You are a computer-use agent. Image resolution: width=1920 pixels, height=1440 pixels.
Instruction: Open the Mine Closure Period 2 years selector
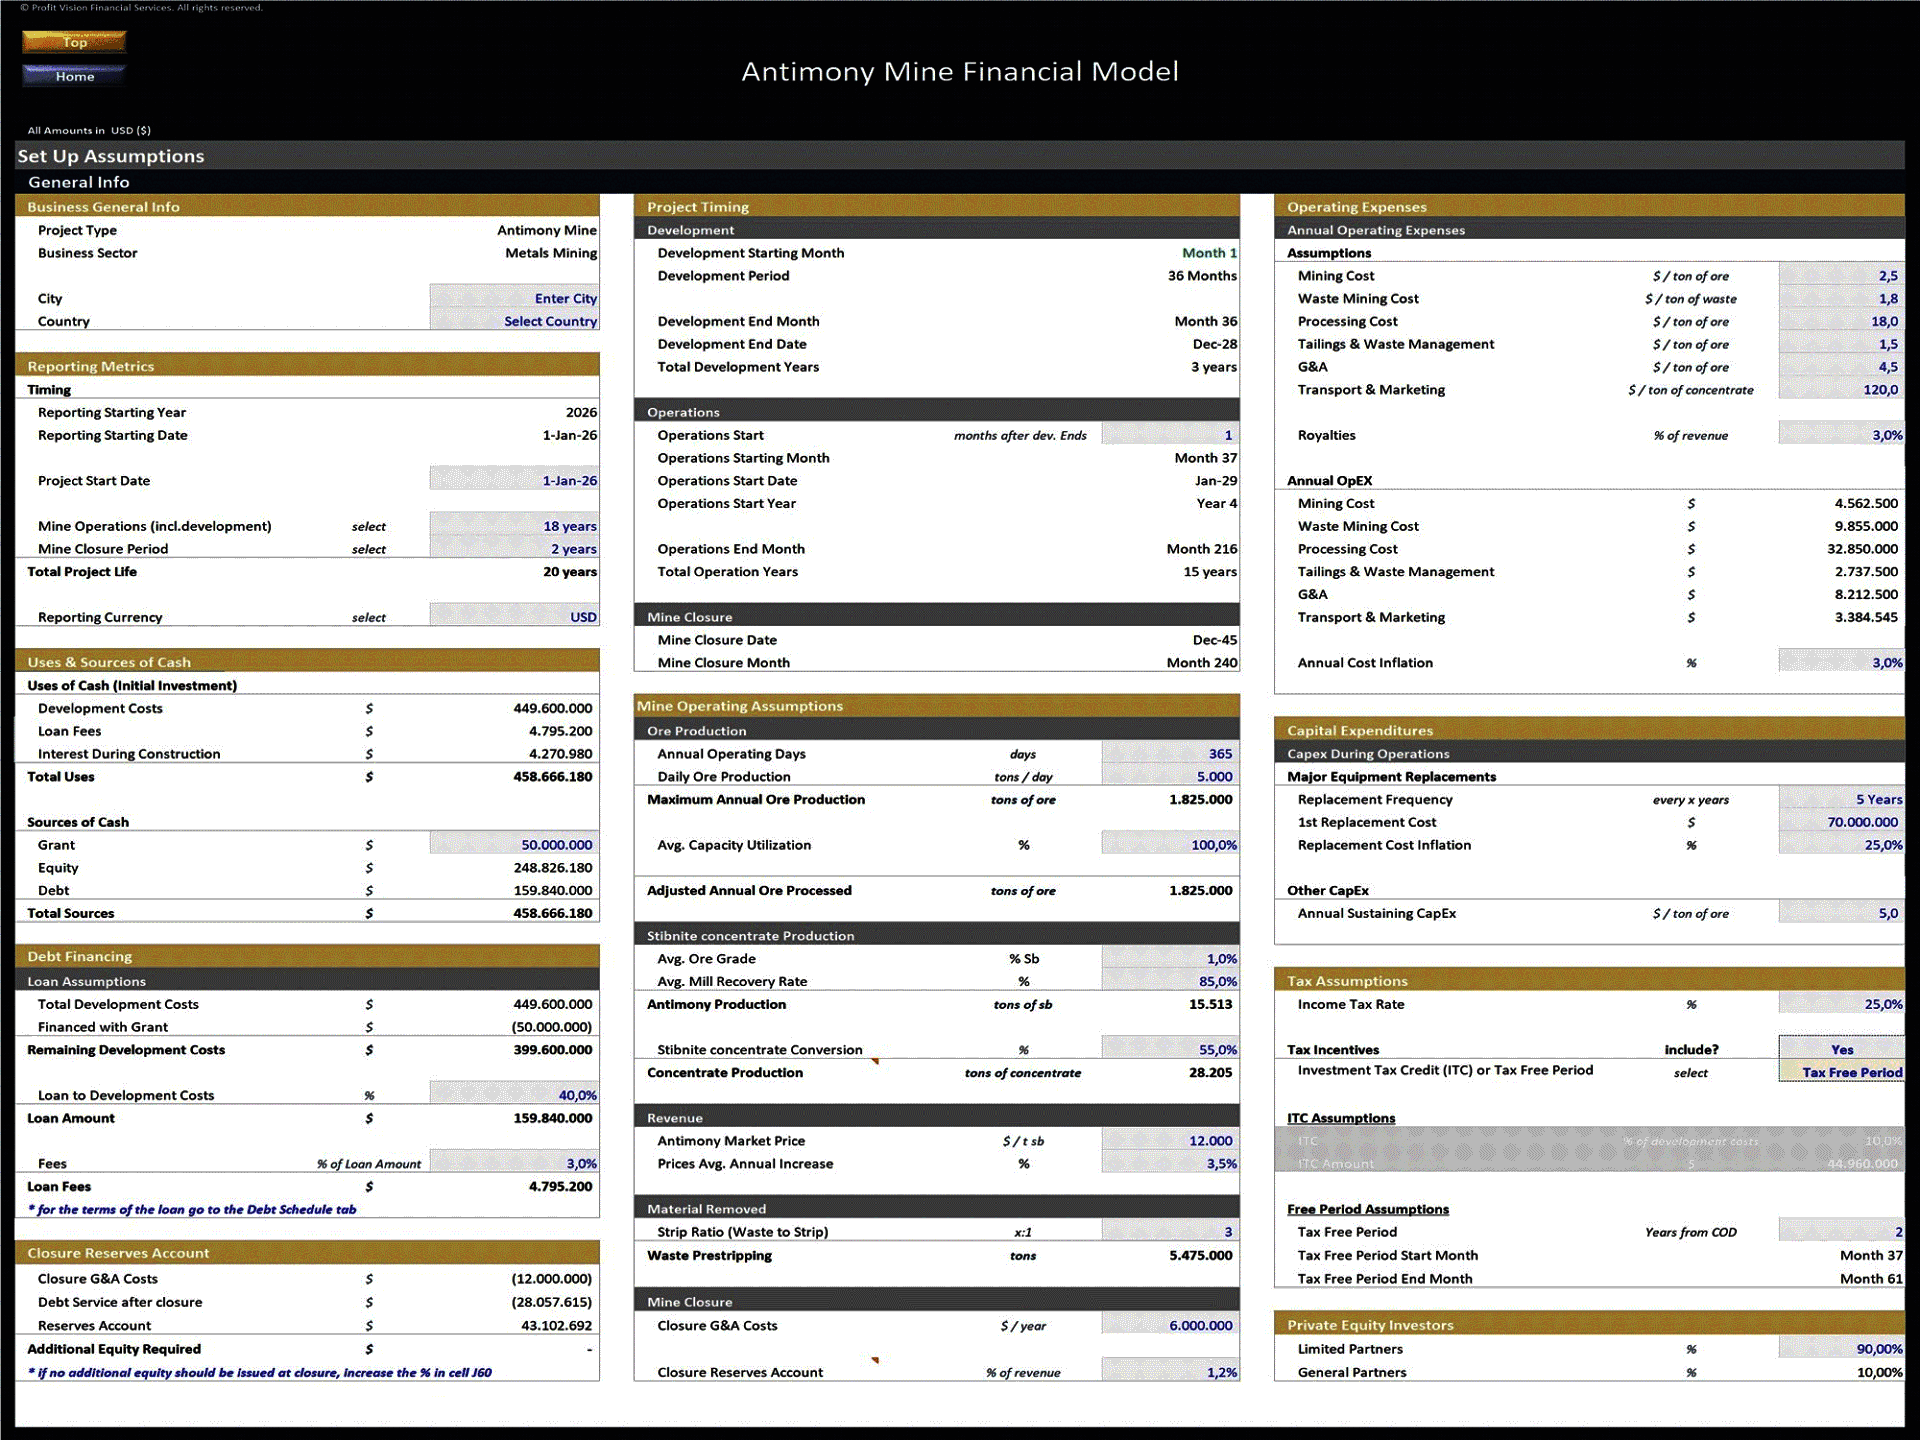pyautogui.click(x=514, y=549)
